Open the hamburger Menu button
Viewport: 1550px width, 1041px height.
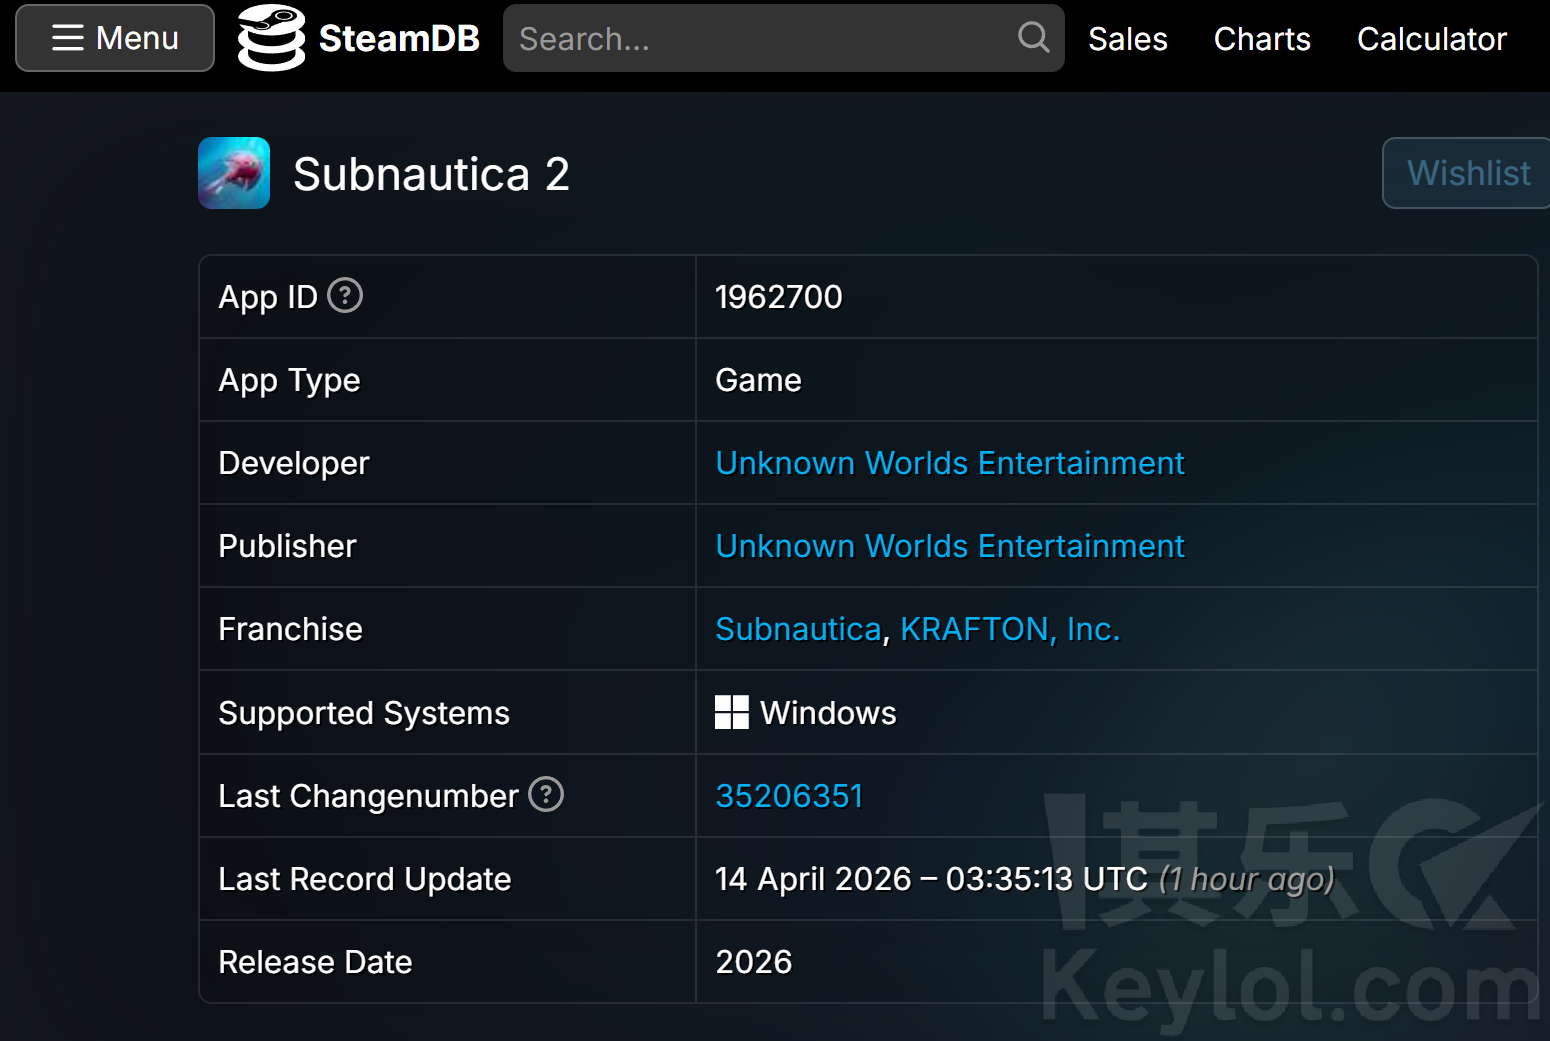pyautogui.click(x=115, y=38)
